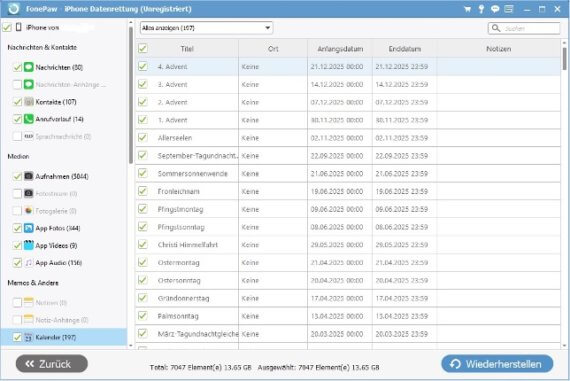Image resolution: width=570 pixels, height=381 pixels.
Task: Select the Gründonnerstag entry
Action: (x=183, y=298)
